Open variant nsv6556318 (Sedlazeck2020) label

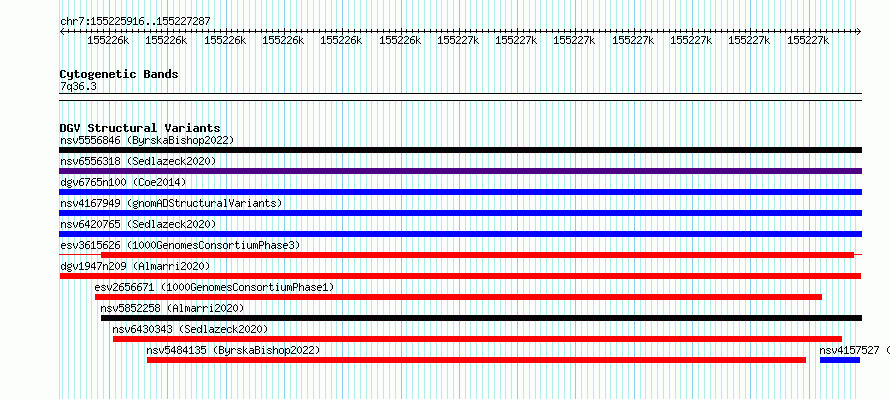(138, 161)
